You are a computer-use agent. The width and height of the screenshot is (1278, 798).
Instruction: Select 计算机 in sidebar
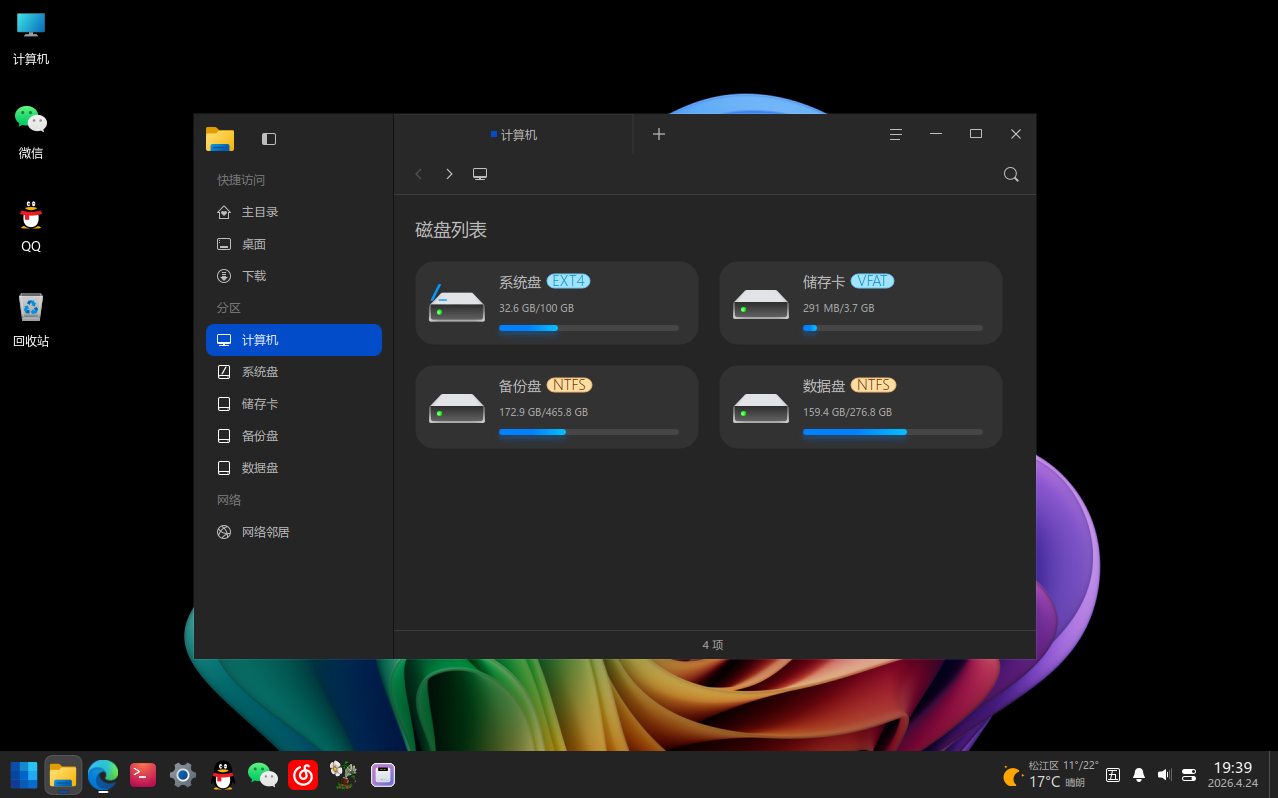[x=294, y=340]
